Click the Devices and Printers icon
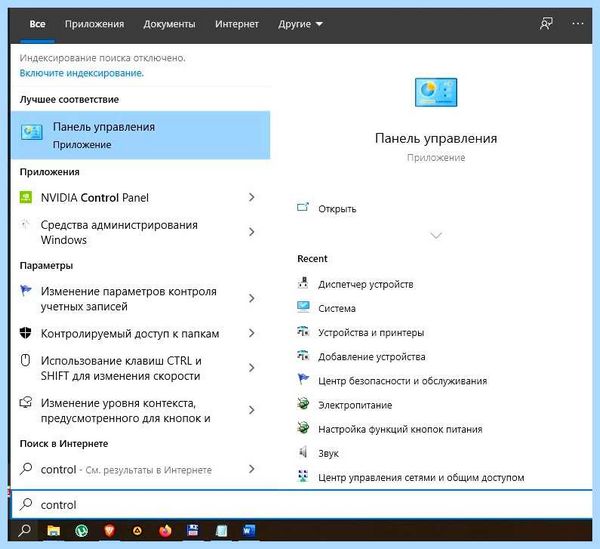Viewport: 600px width, 549px height. (x=303, y=331)
